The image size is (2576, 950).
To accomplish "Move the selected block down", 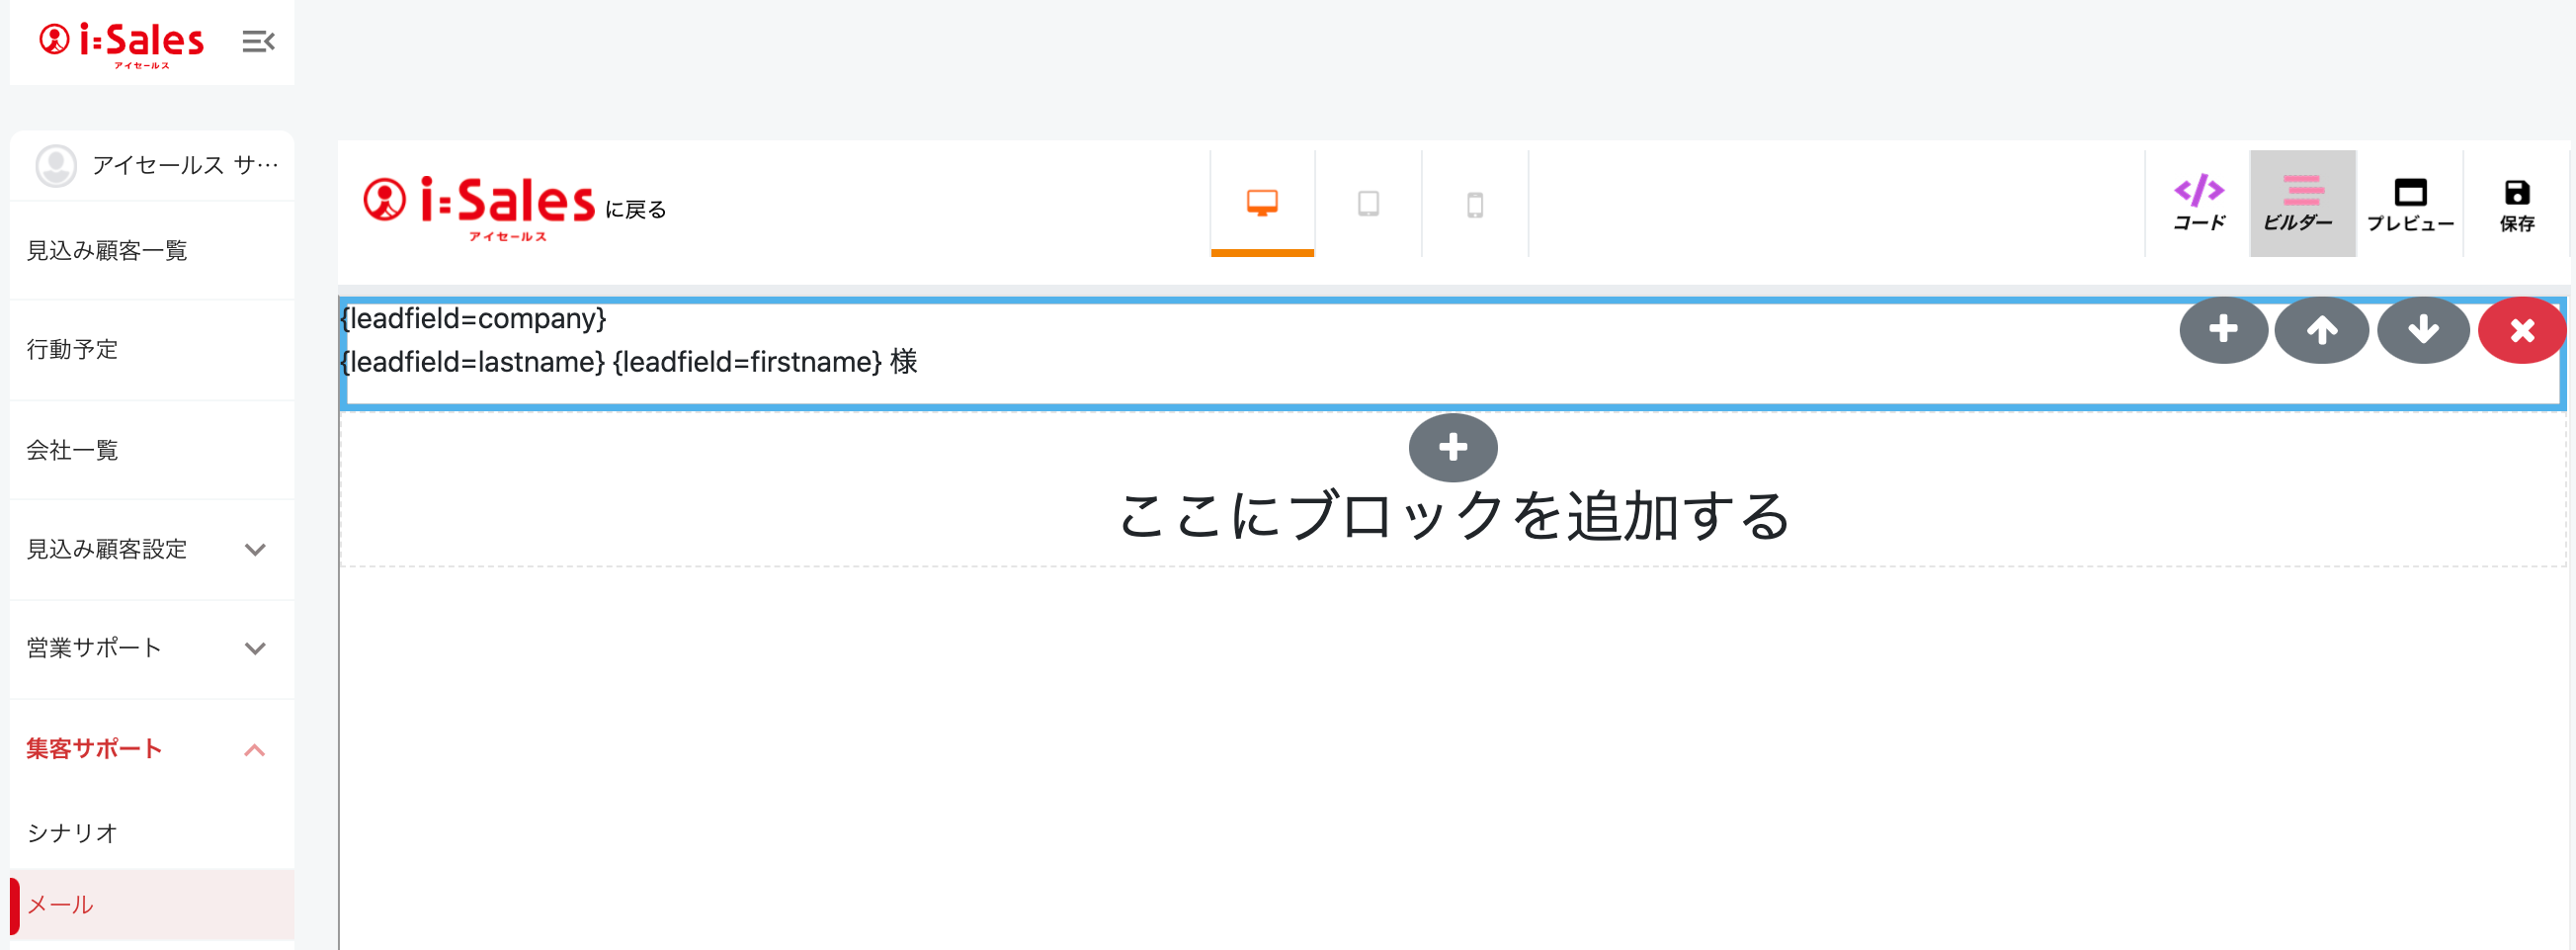I will coord(2423,329).
